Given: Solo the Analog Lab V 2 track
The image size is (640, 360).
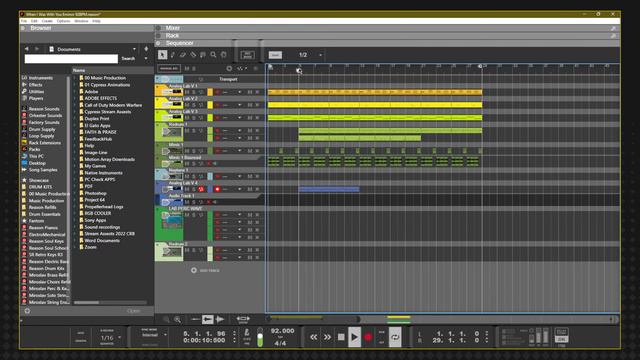Looking at the screenshot, I should click(x=193, y=105).
